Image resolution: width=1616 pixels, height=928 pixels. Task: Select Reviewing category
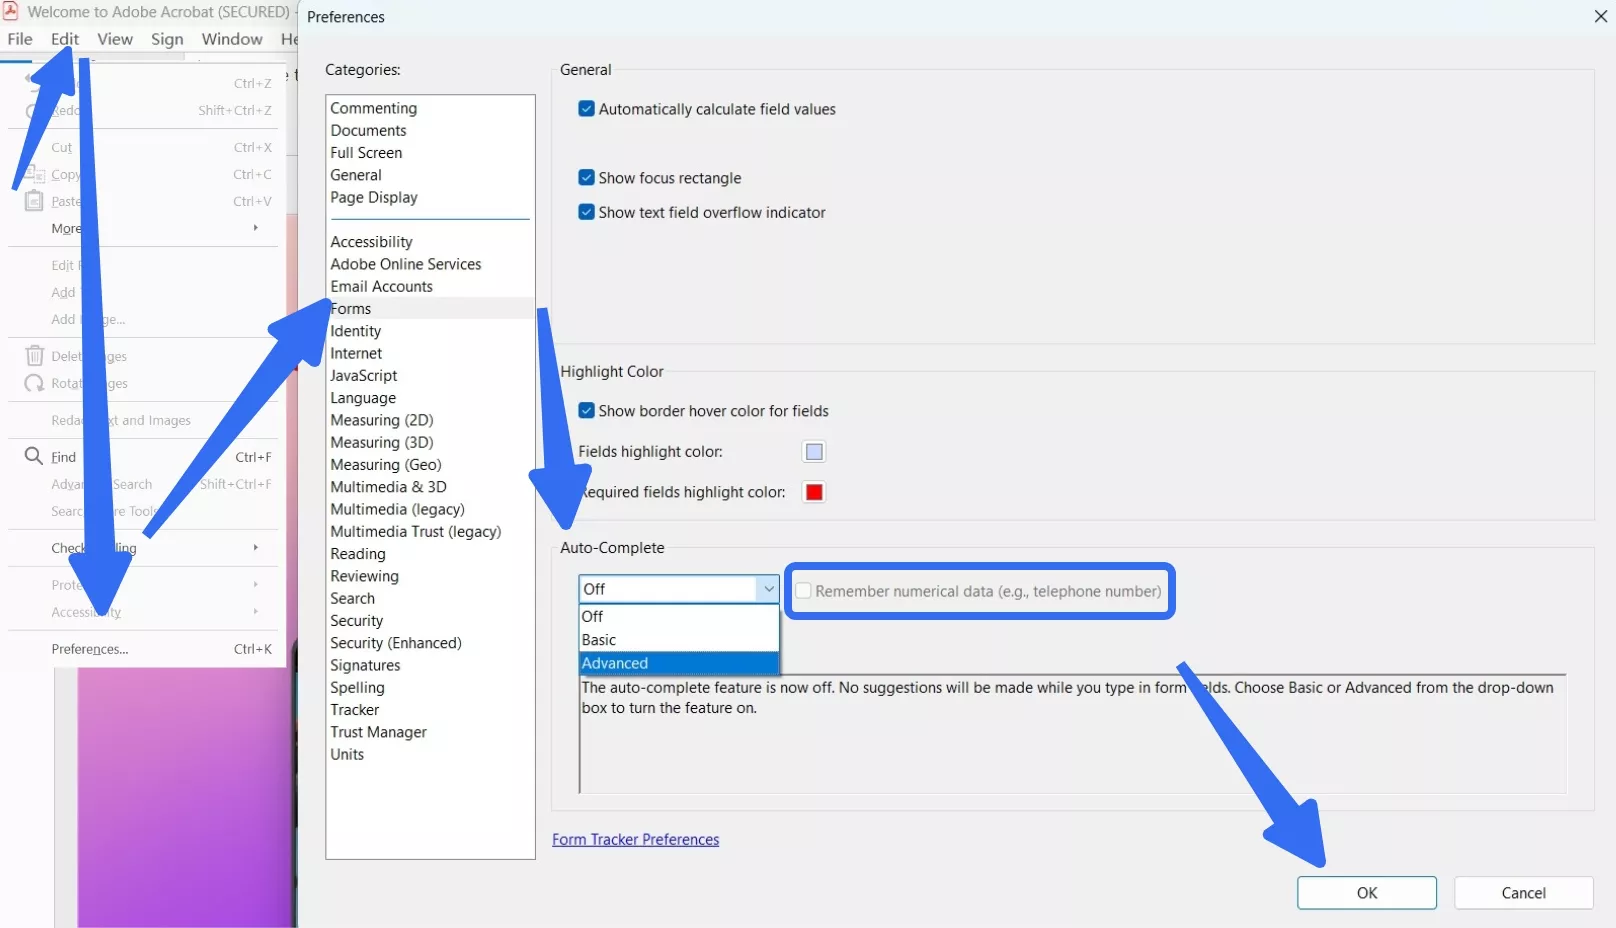click(365, 576)
